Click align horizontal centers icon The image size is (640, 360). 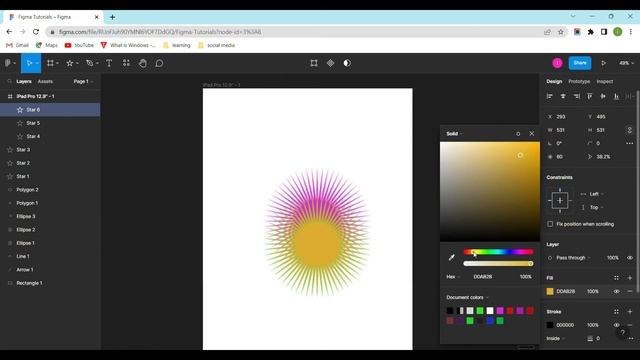click(563, 96)
